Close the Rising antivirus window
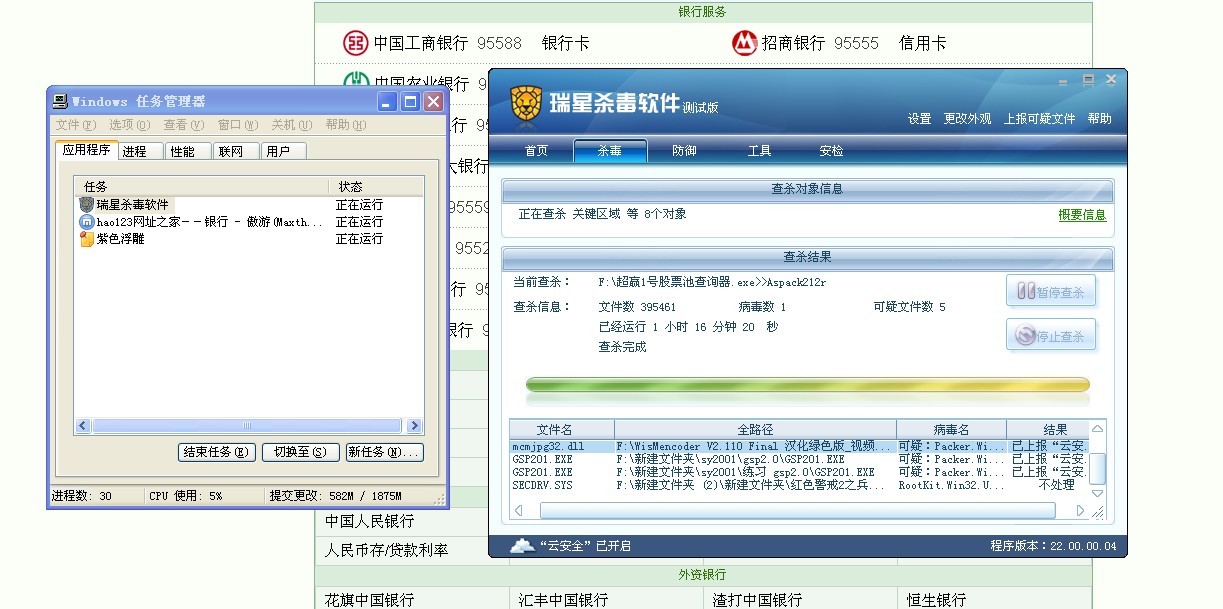Screen dimensions: 1223x609 [x=1110, y=80]
